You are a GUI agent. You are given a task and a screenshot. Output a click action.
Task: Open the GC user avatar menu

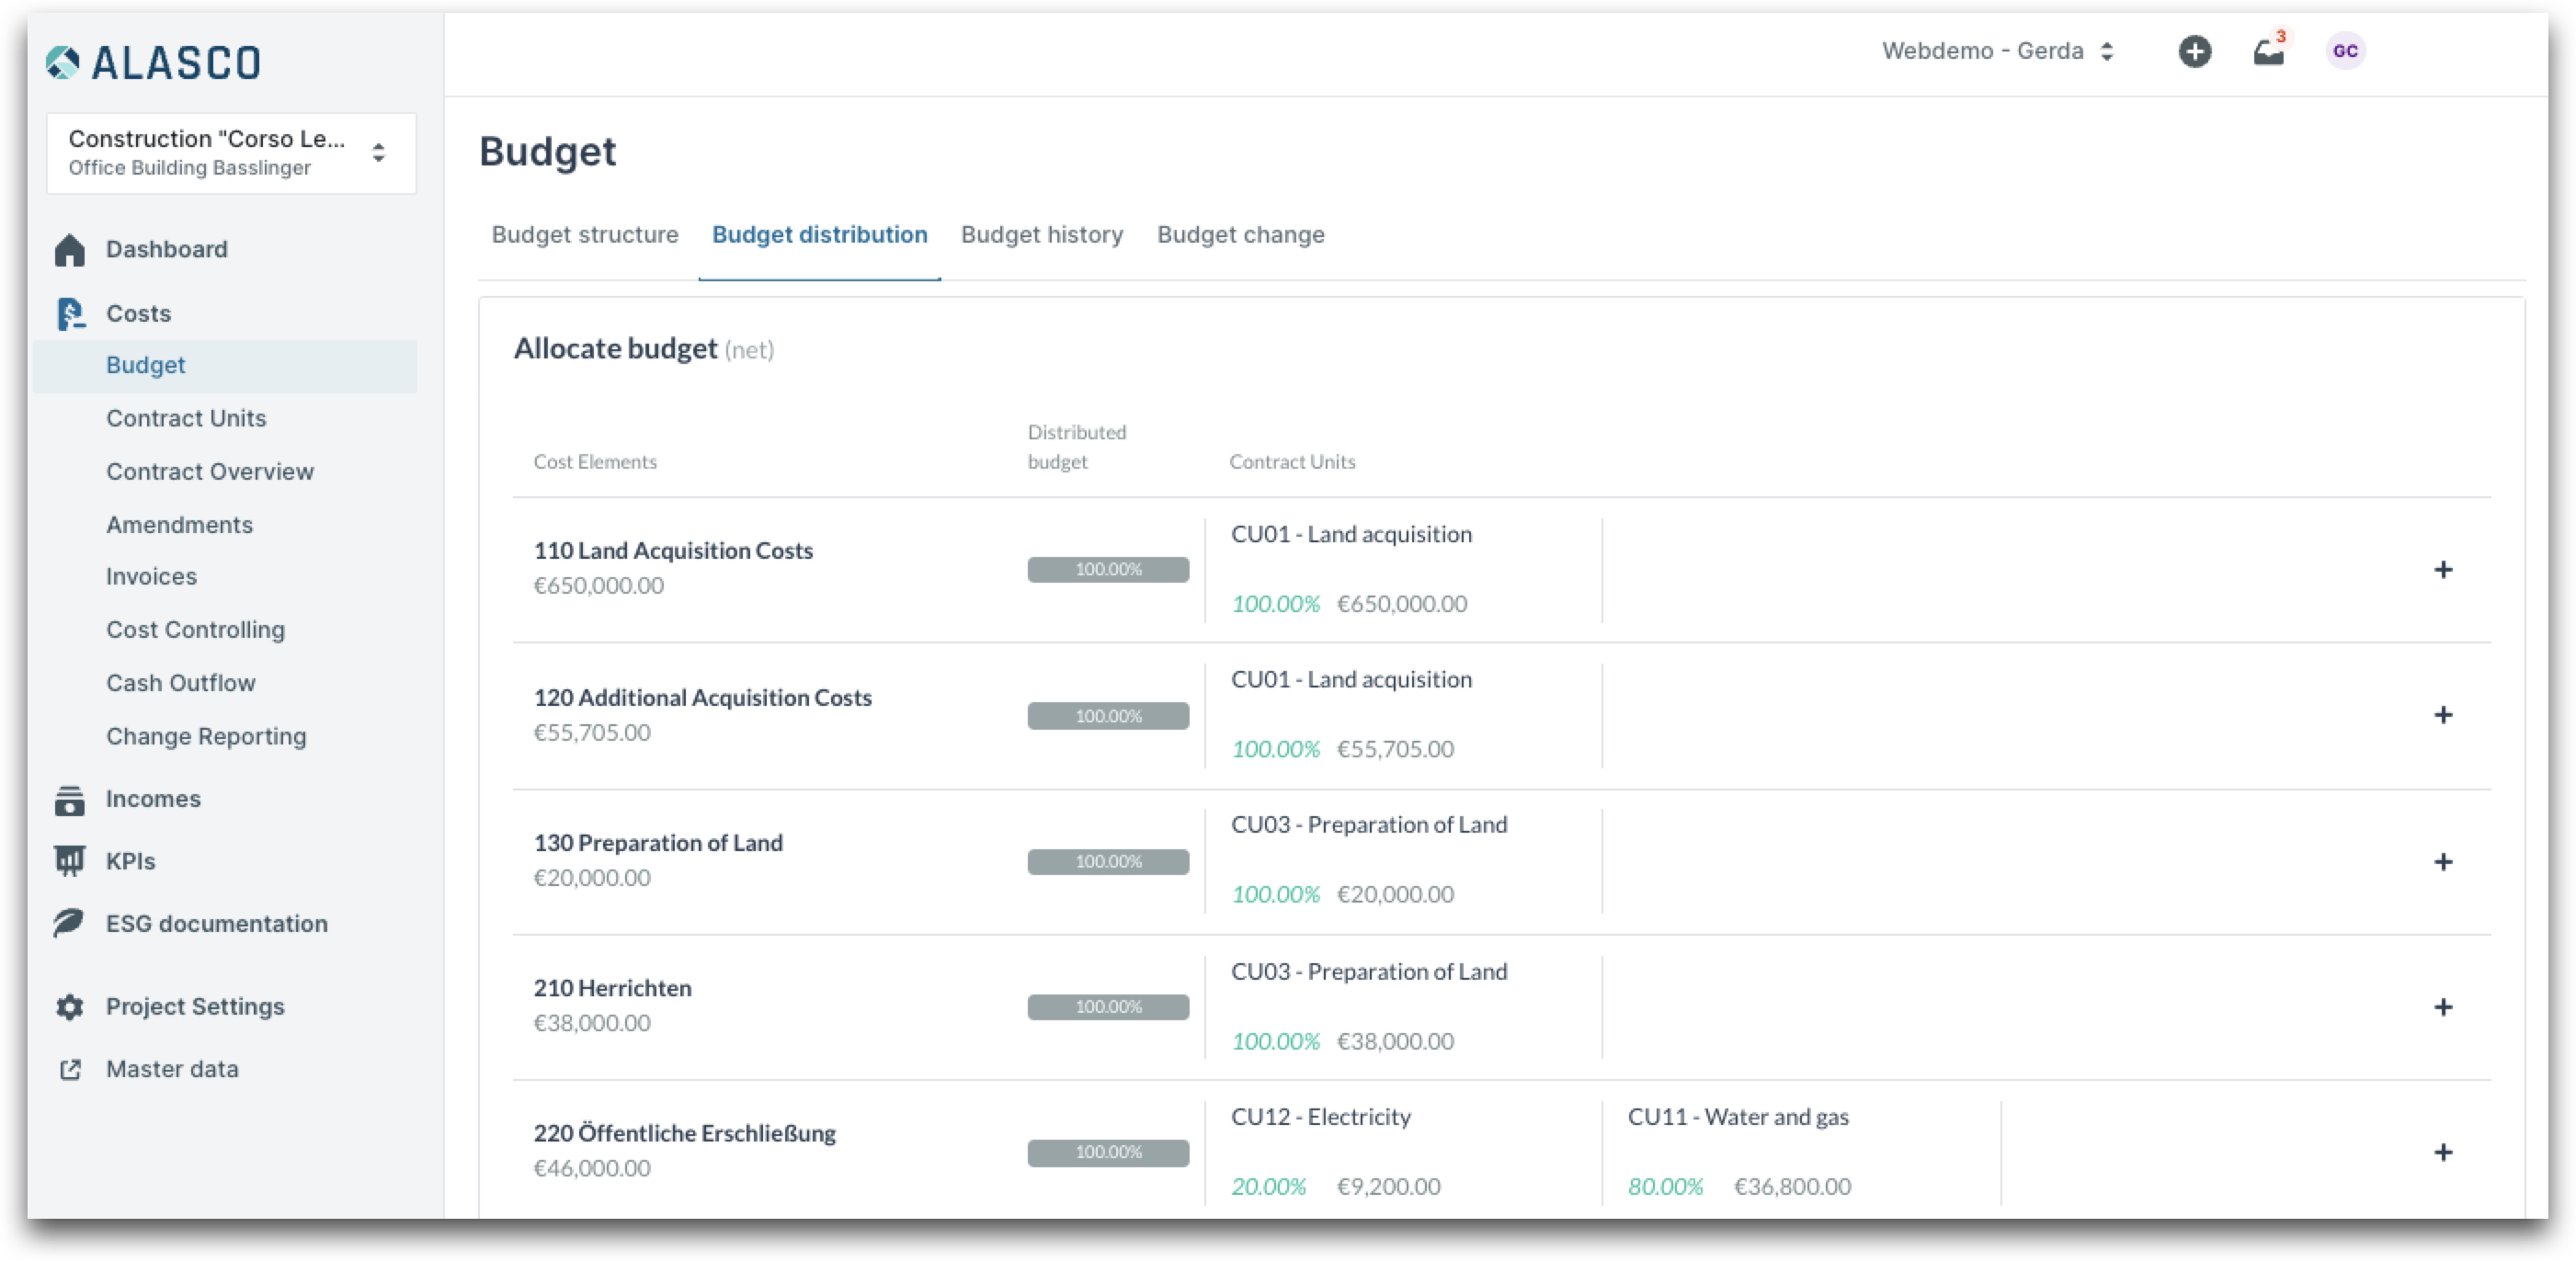[x=2344, y=52]
